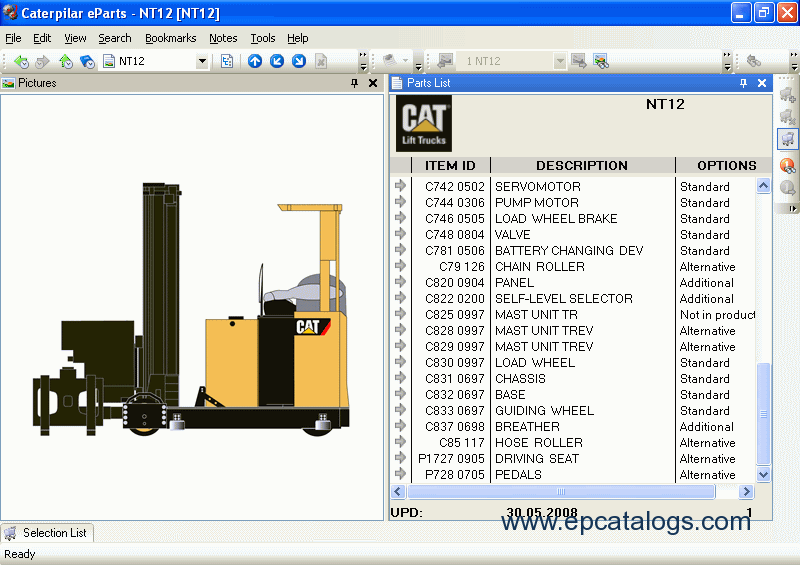
Task: Open the Help menu
Action: (297, 38)
